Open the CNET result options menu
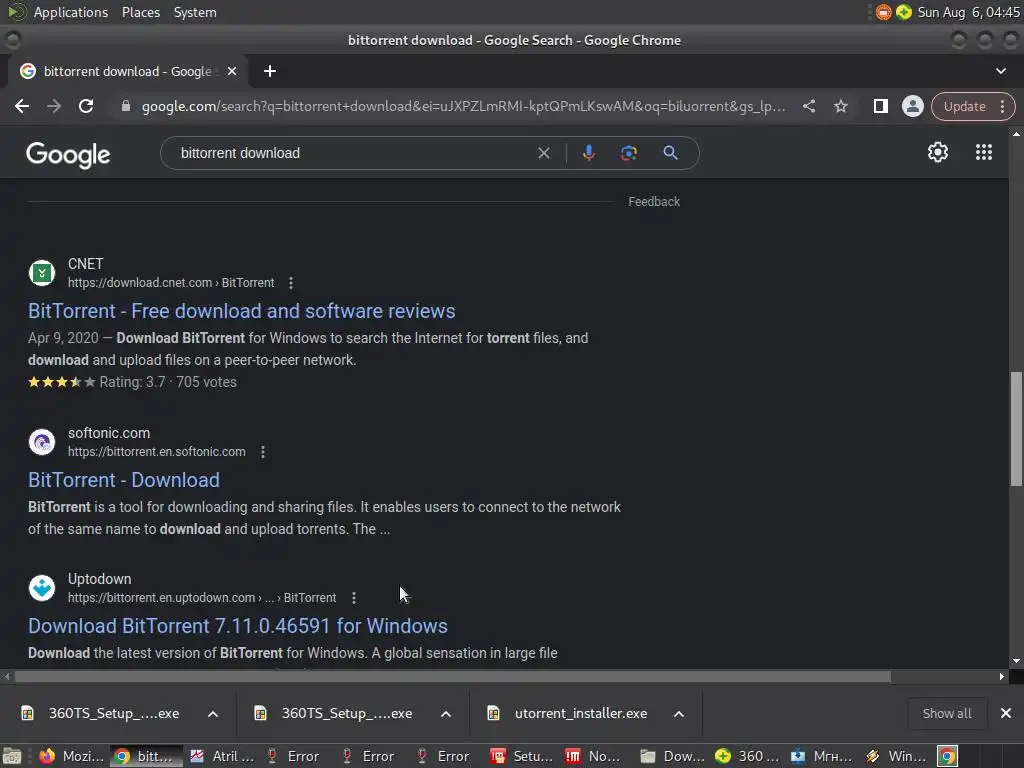The width and height of the screenshot is (1024, 768). [x=291, y=283]
